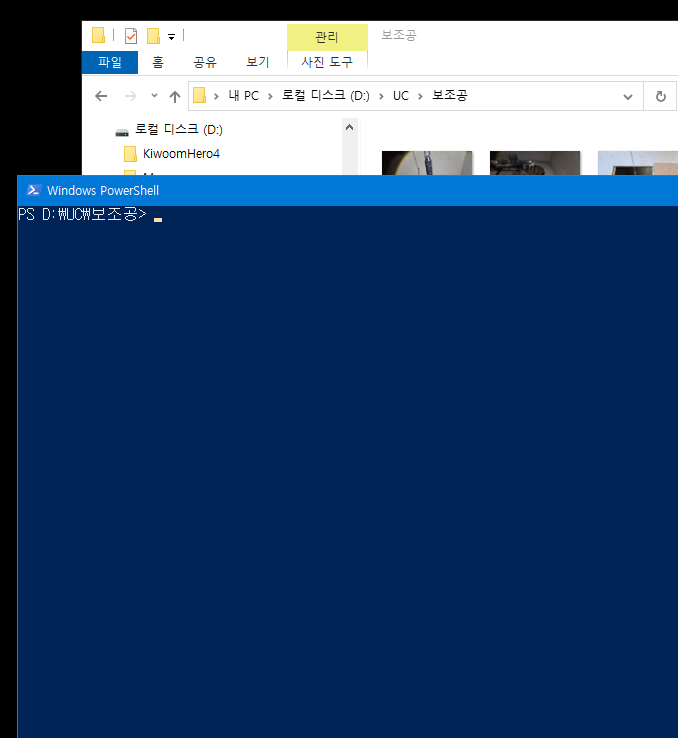Click the Explorer title bar folder icon
The height and width of the screenshot is (738, 678).
click(98, 35)
